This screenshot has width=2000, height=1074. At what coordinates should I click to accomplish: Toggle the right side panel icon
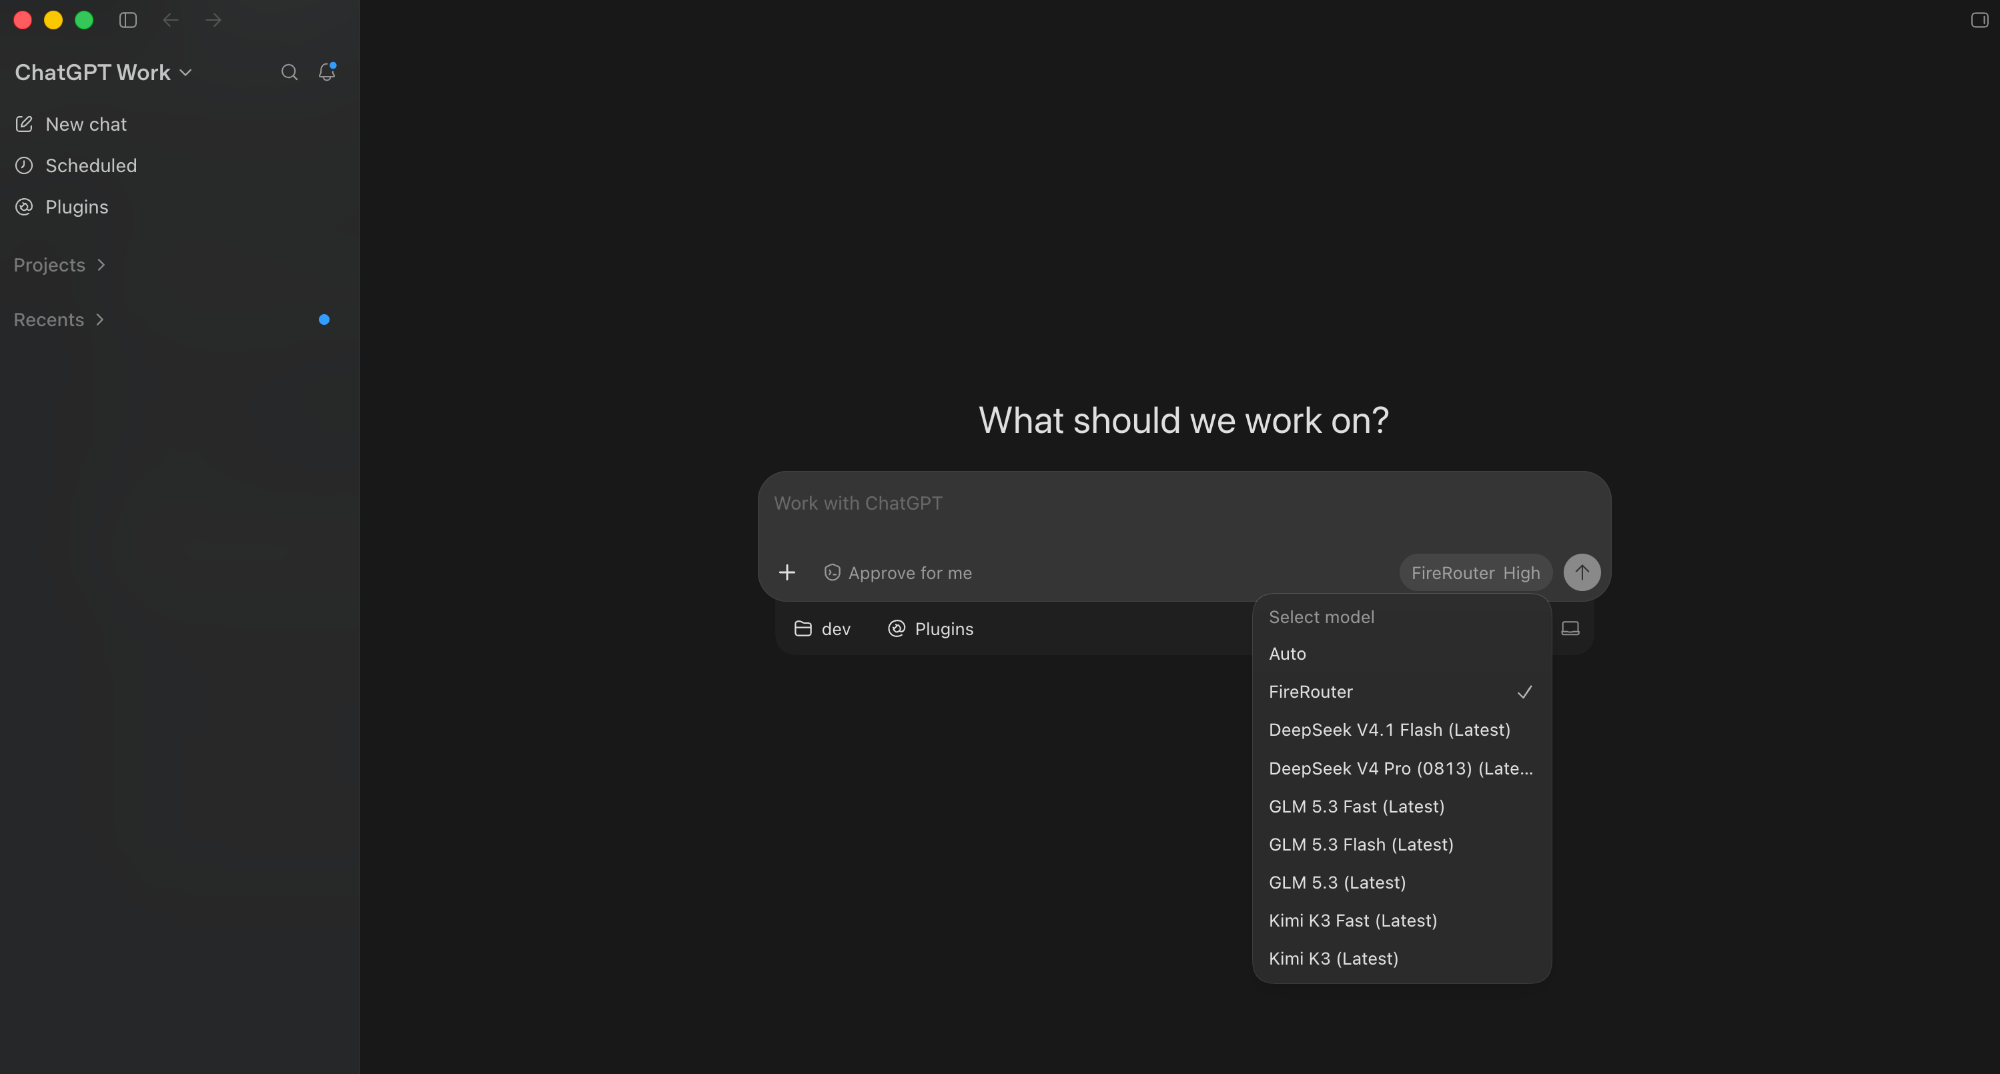click(x=1979, y=20)
